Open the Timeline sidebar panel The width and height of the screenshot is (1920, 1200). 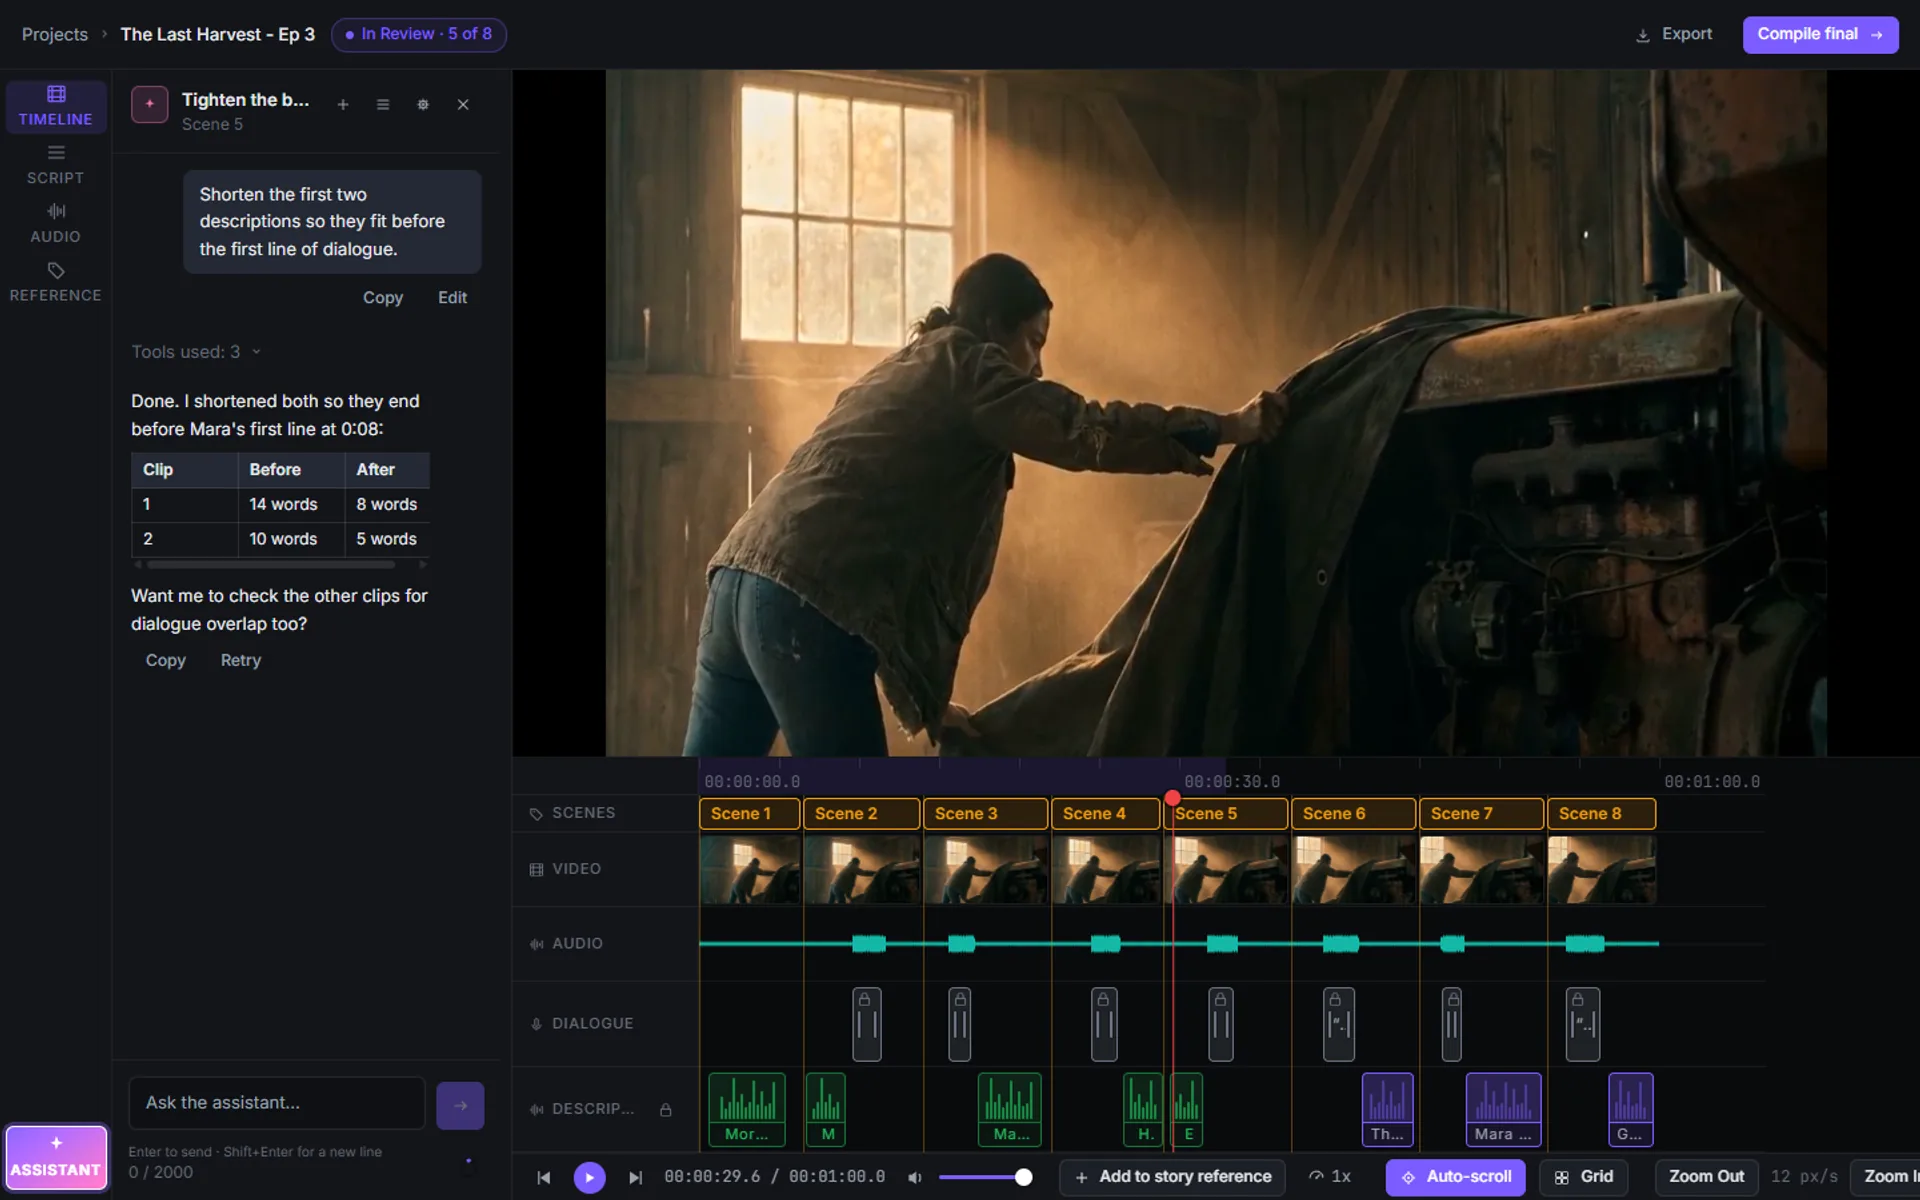55,106
